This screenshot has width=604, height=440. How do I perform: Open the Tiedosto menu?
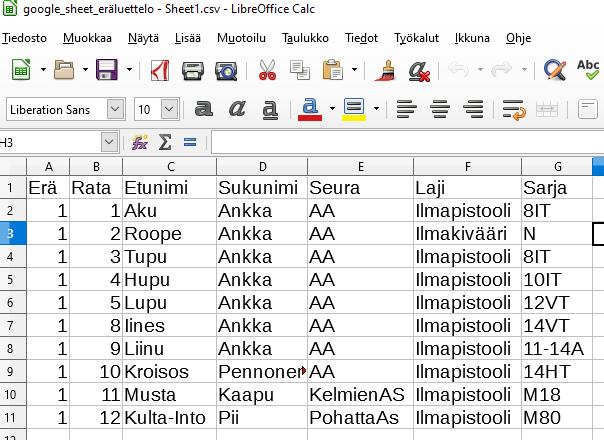[x=24, y=38]
